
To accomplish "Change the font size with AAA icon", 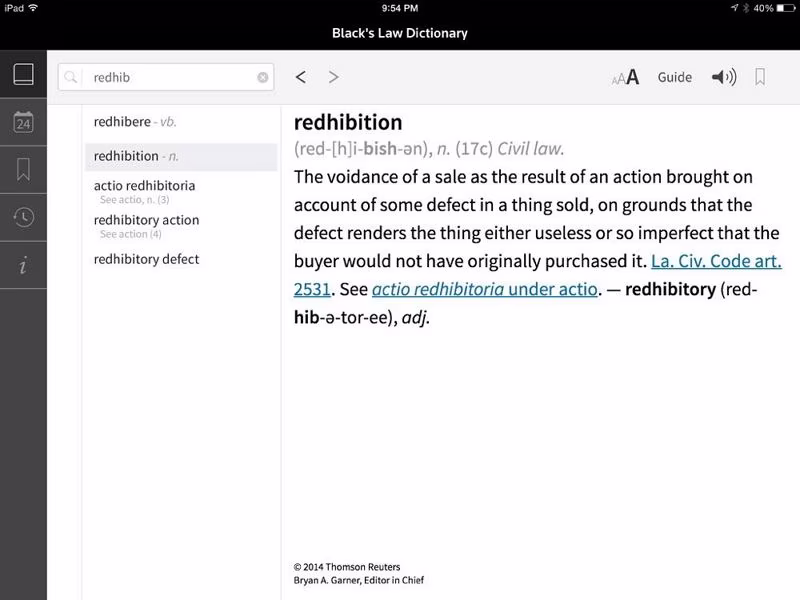I will (x=626, y=78).
